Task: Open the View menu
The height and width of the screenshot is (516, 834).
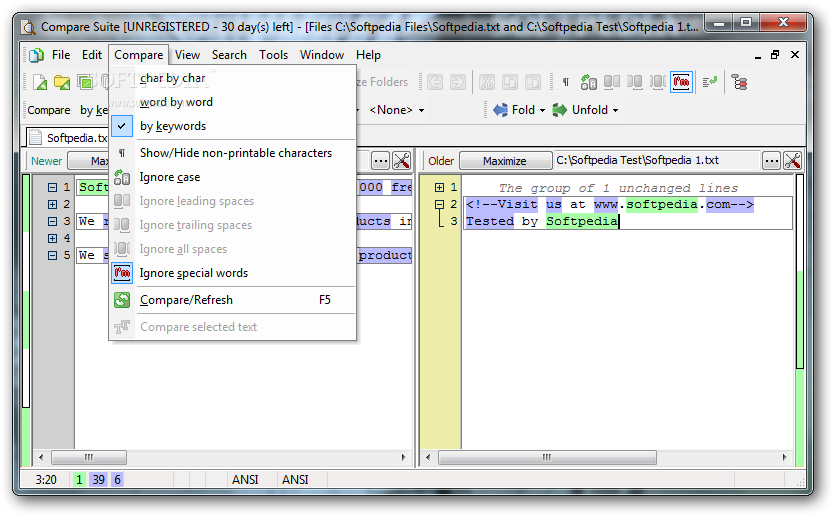Action: (187, 55)
